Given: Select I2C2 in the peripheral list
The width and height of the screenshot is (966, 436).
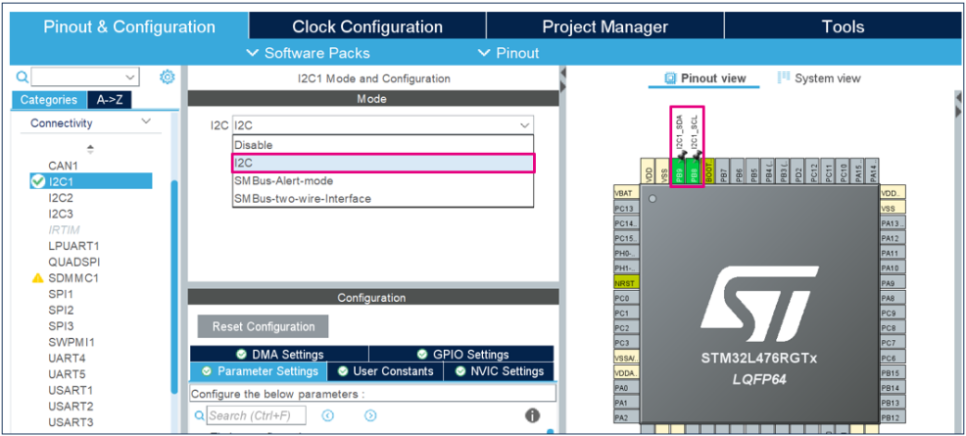Looking at the screenshot, I should 60,198.
